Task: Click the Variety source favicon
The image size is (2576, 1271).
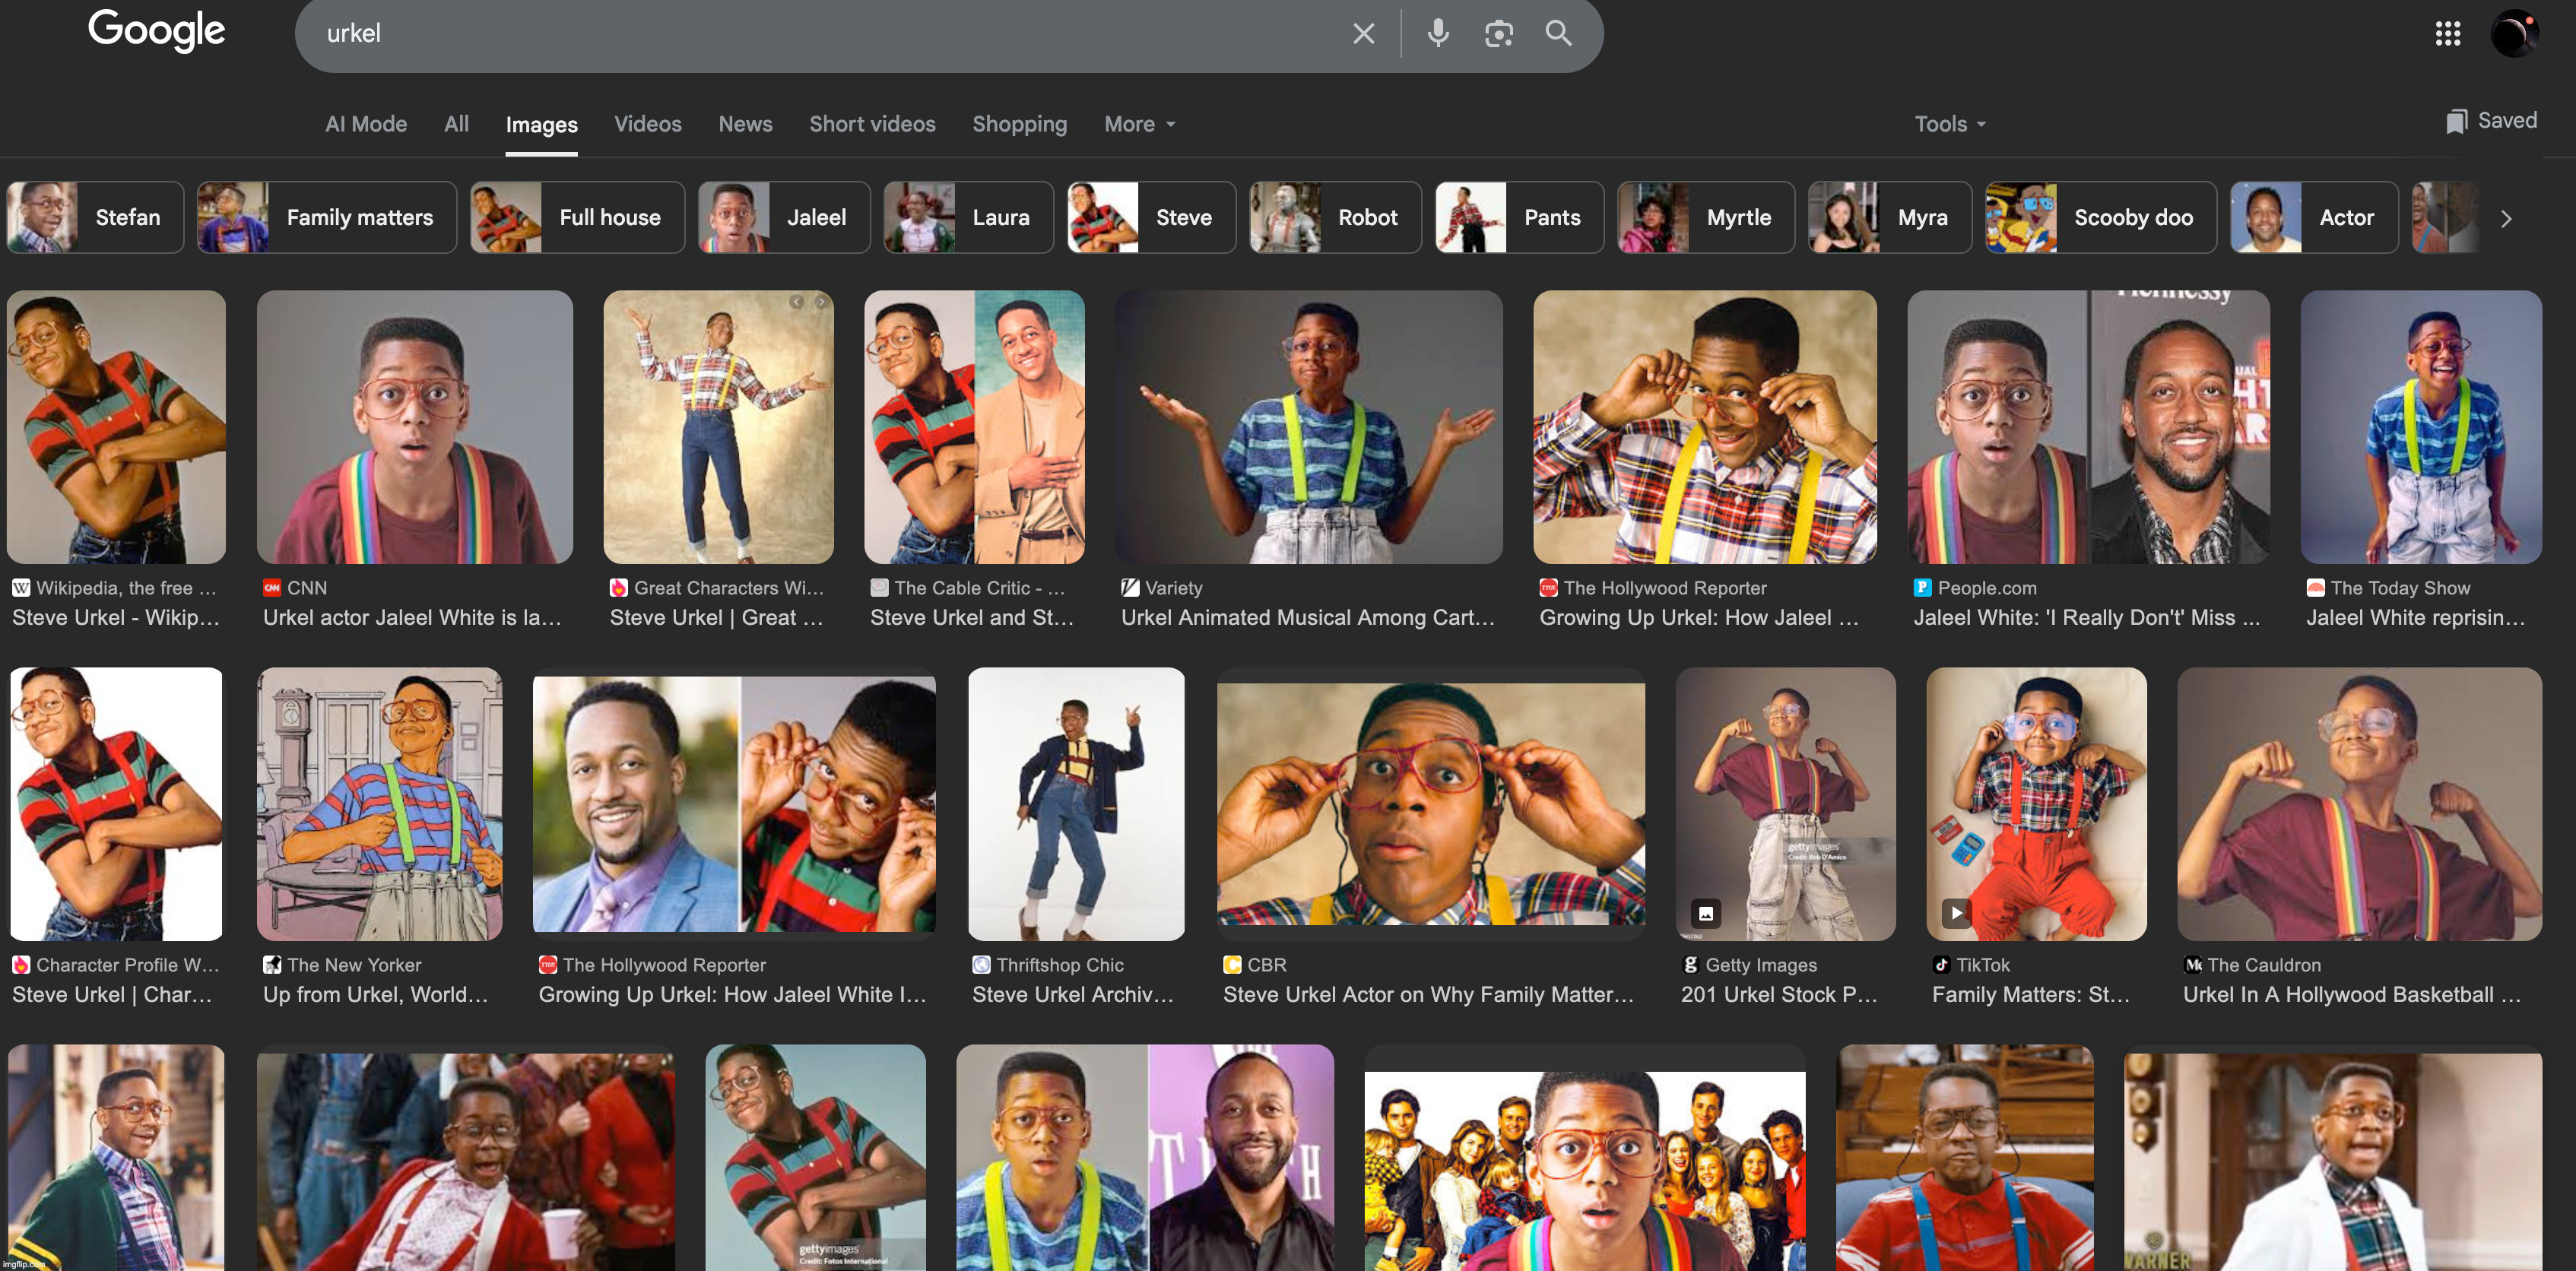Action: coord(1130,588)
